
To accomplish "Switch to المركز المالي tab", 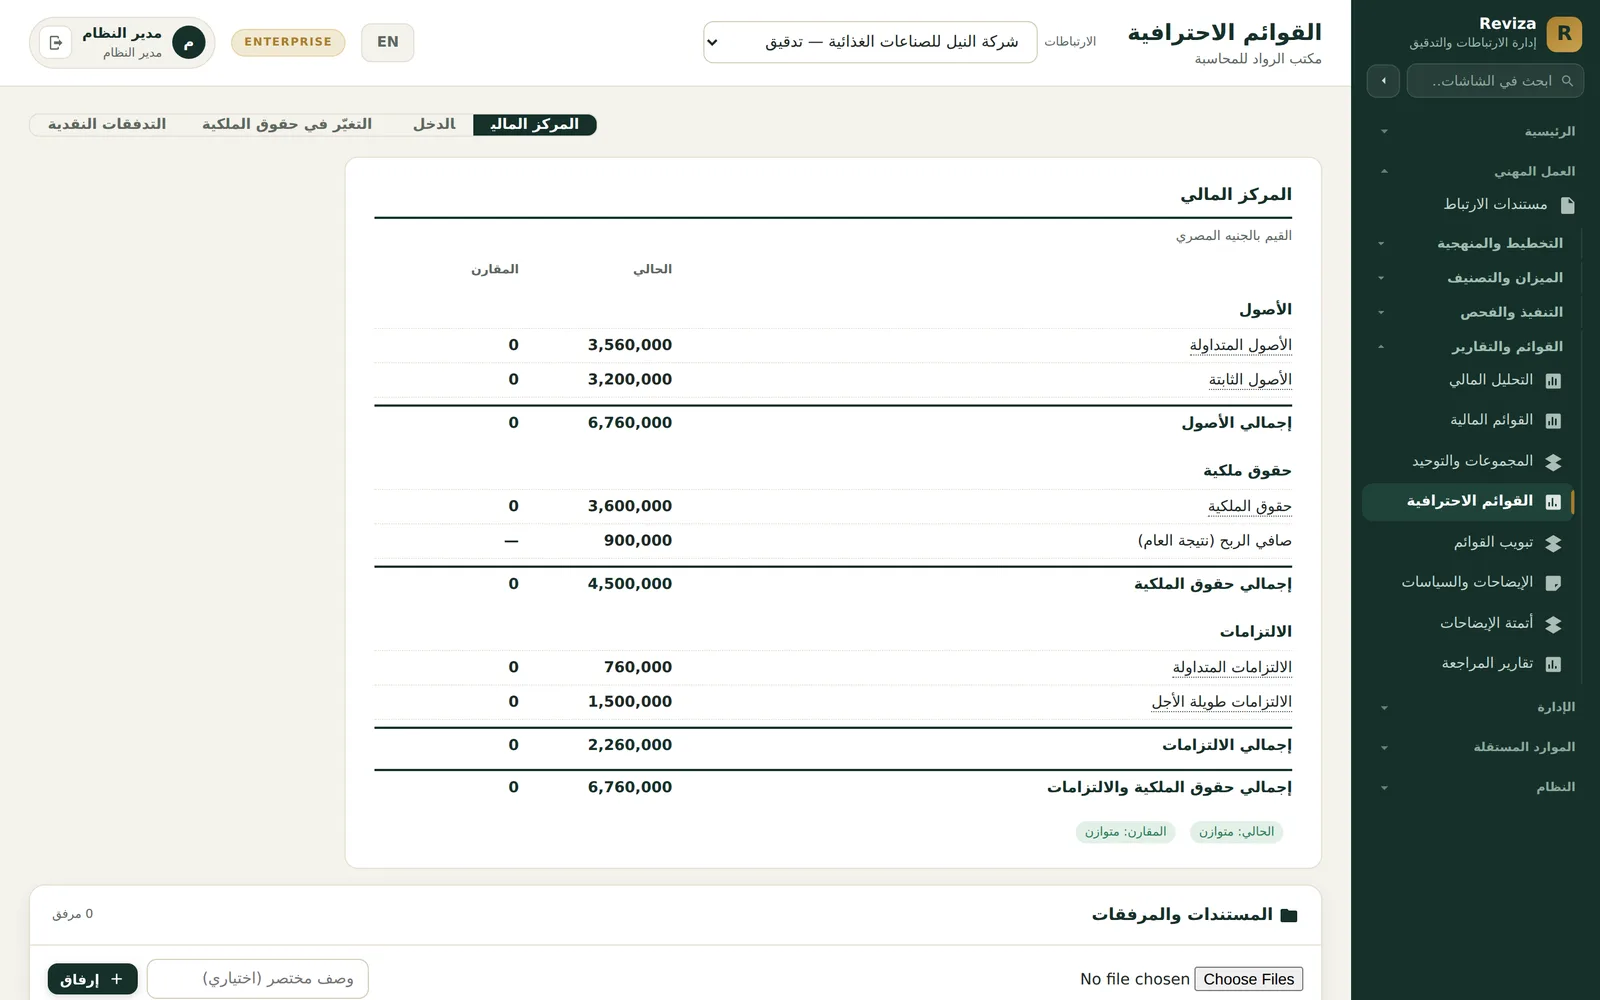I will point(535,124).
